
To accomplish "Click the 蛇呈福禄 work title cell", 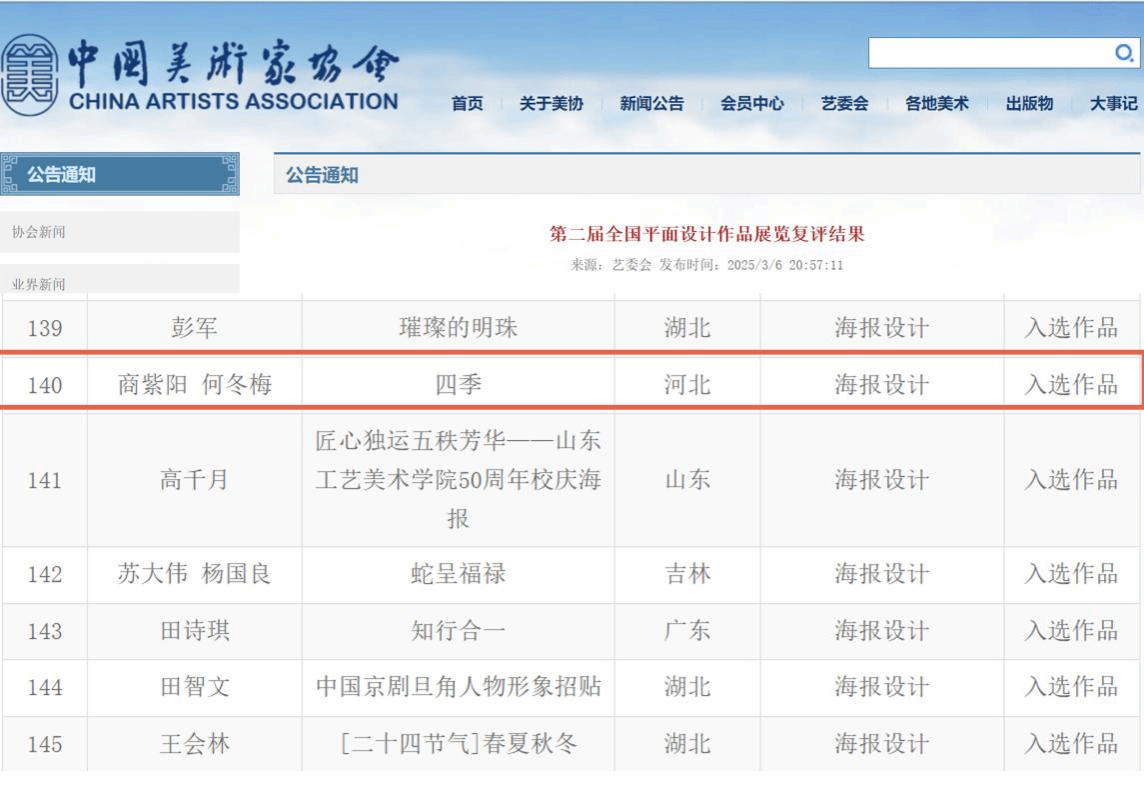I will click(458, 574).
